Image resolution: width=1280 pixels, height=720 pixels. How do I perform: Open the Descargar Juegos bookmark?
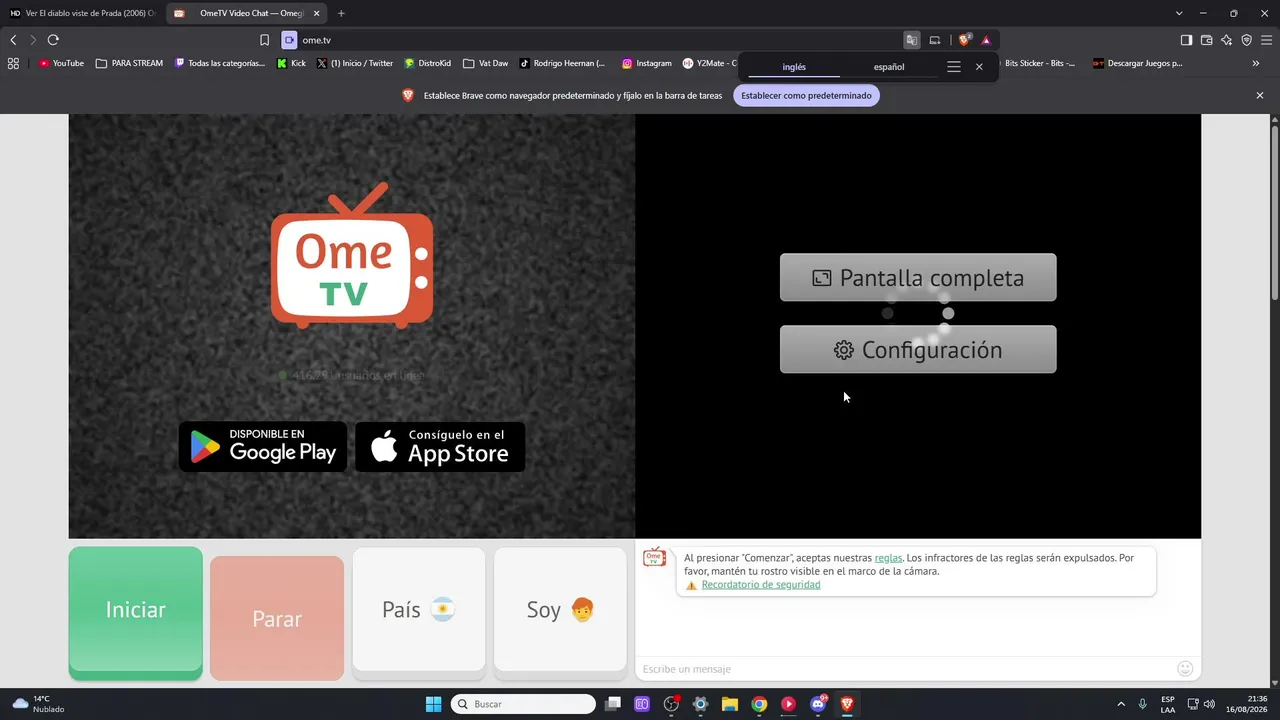[x=1137, y=63]
